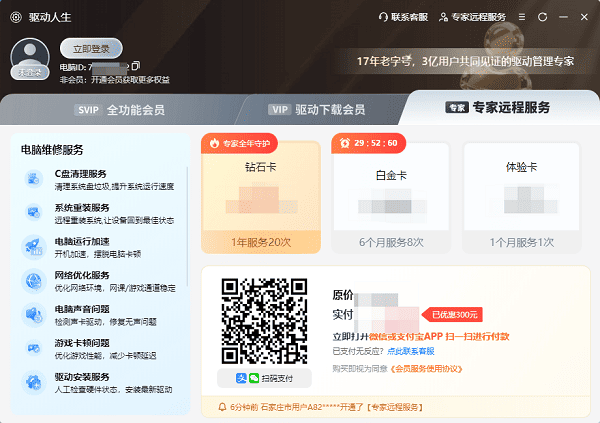This screenshot has width=600, height=423.
Task: Click the 网络优化服务 globe icon
Action: click(x=34, y=281)
